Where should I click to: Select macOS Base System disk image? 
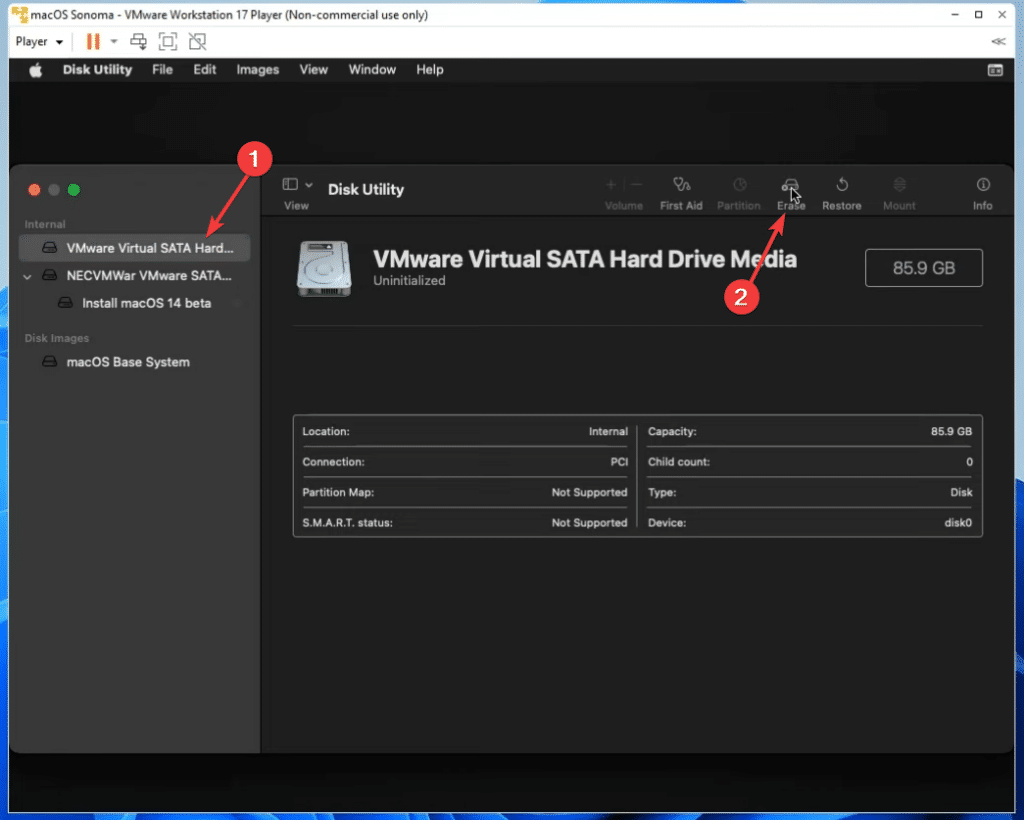[x=135, y=362]
